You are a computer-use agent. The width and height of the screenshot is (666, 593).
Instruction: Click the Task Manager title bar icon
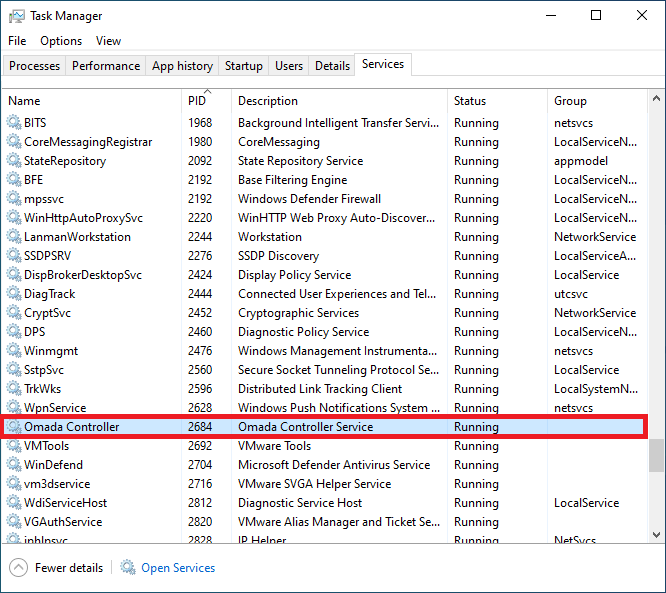[17, 17]
